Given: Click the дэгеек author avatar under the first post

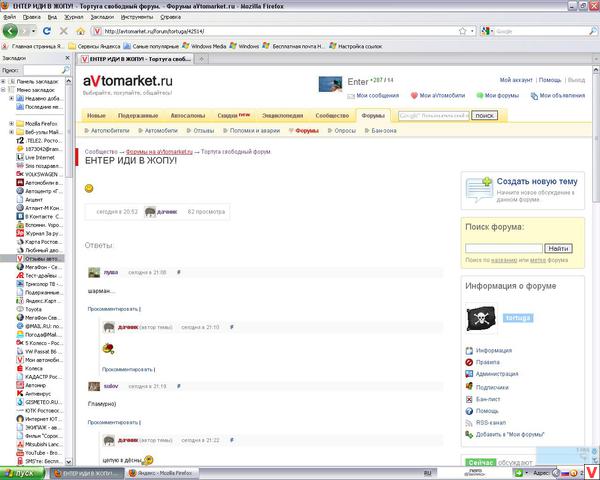Looking at the screenshot, I should tap(150, 212).
